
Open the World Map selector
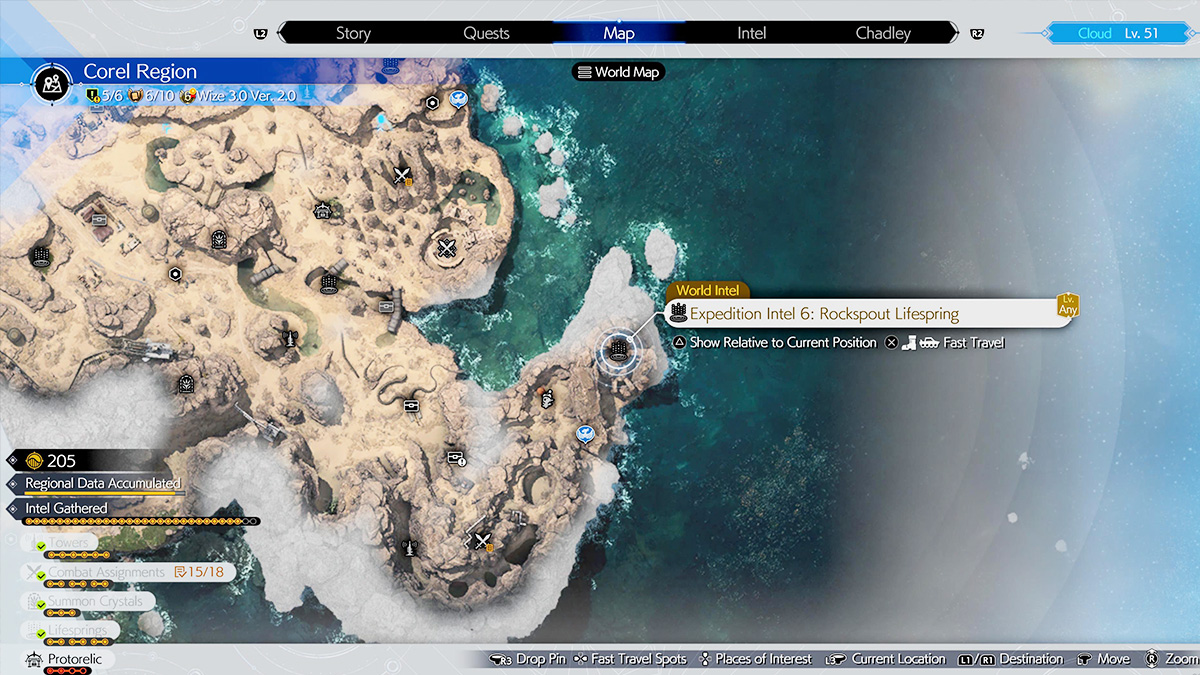618,72
